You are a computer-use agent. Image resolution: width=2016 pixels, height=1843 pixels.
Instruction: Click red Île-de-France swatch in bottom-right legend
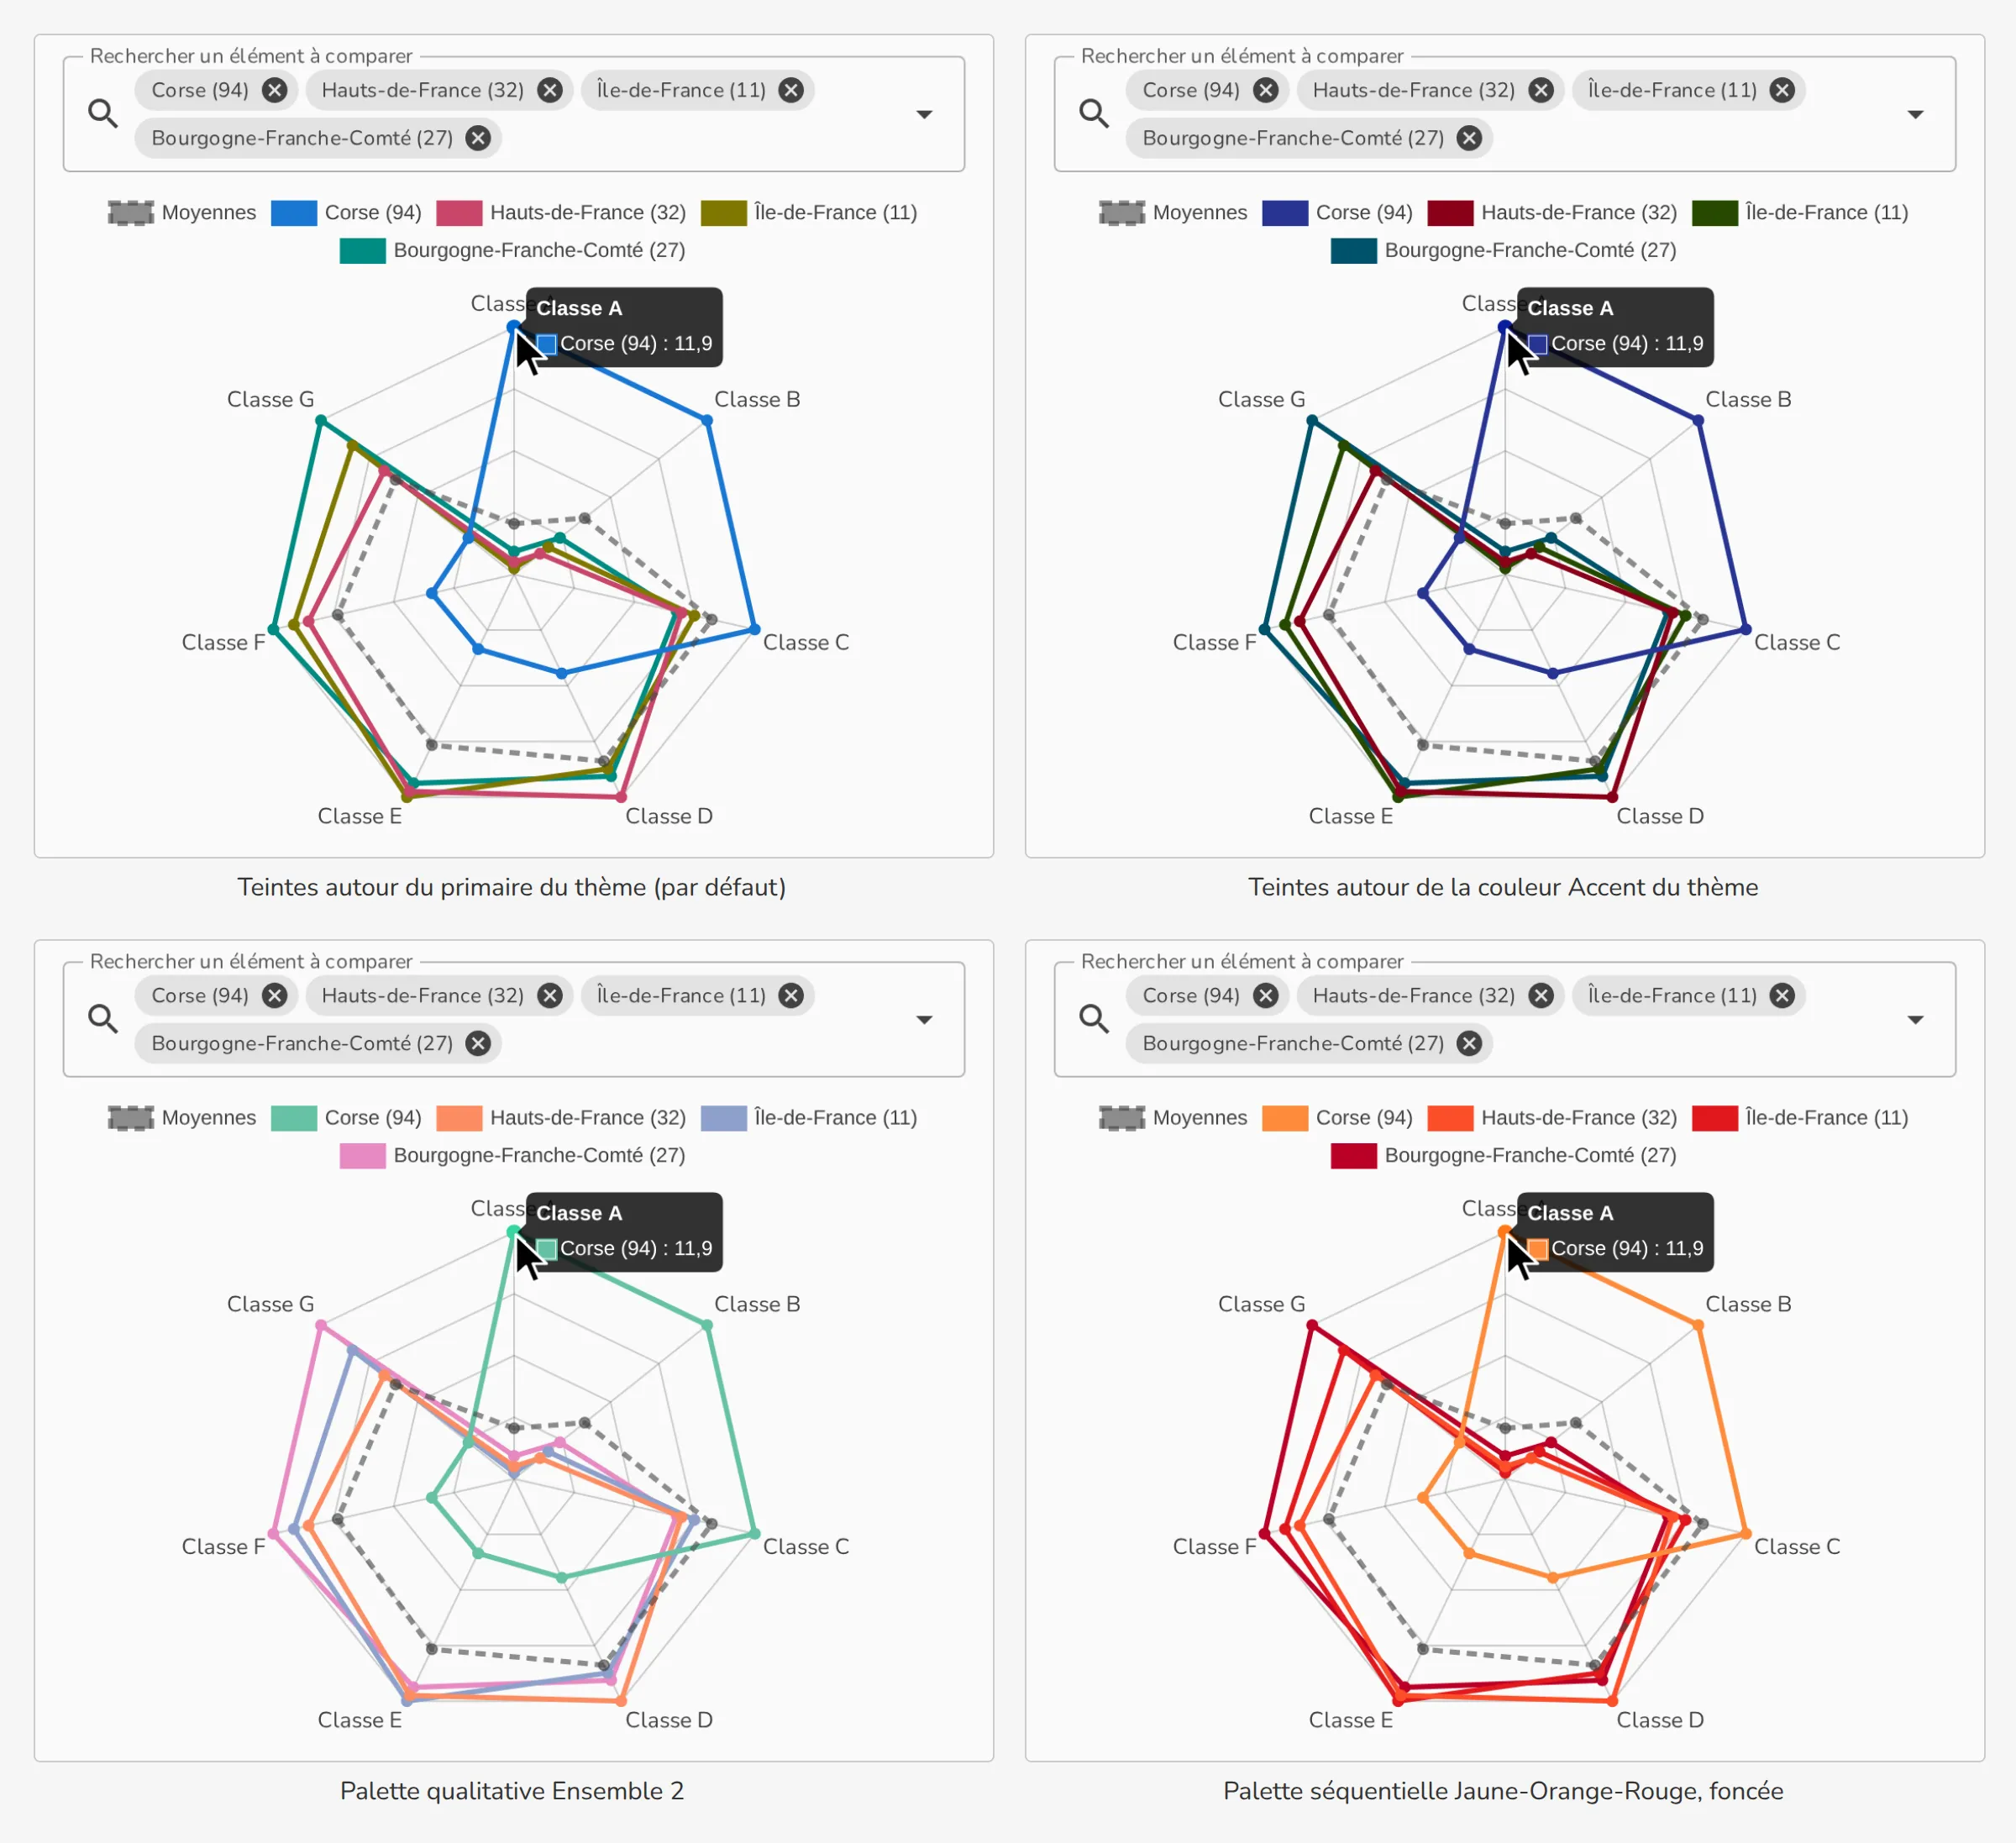point(1715,1117)
